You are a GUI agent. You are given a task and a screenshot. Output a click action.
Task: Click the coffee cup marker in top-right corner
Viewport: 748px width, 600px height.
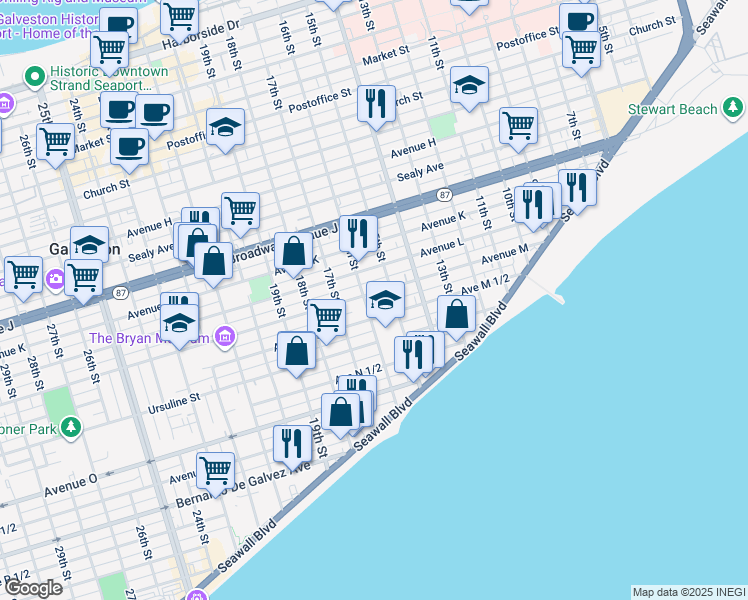[x=577, y=21]
